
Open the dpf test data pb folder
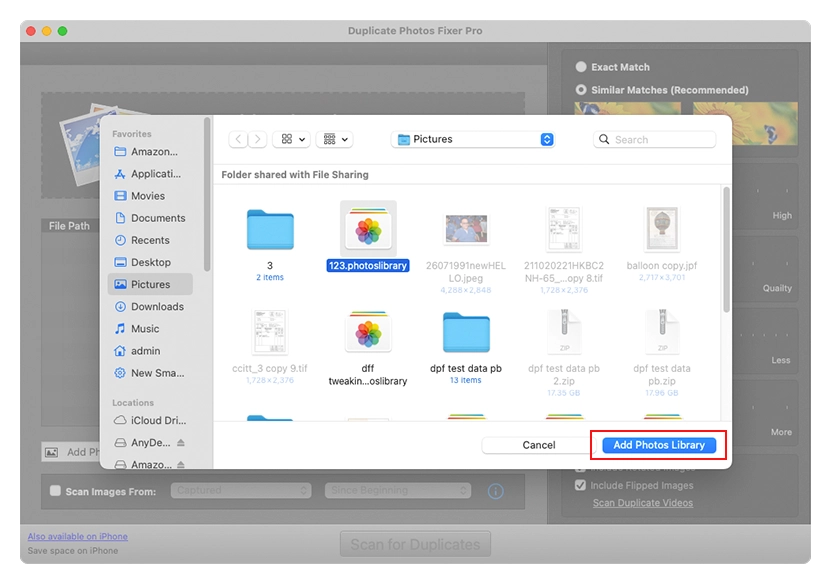(x=466, y=332)
